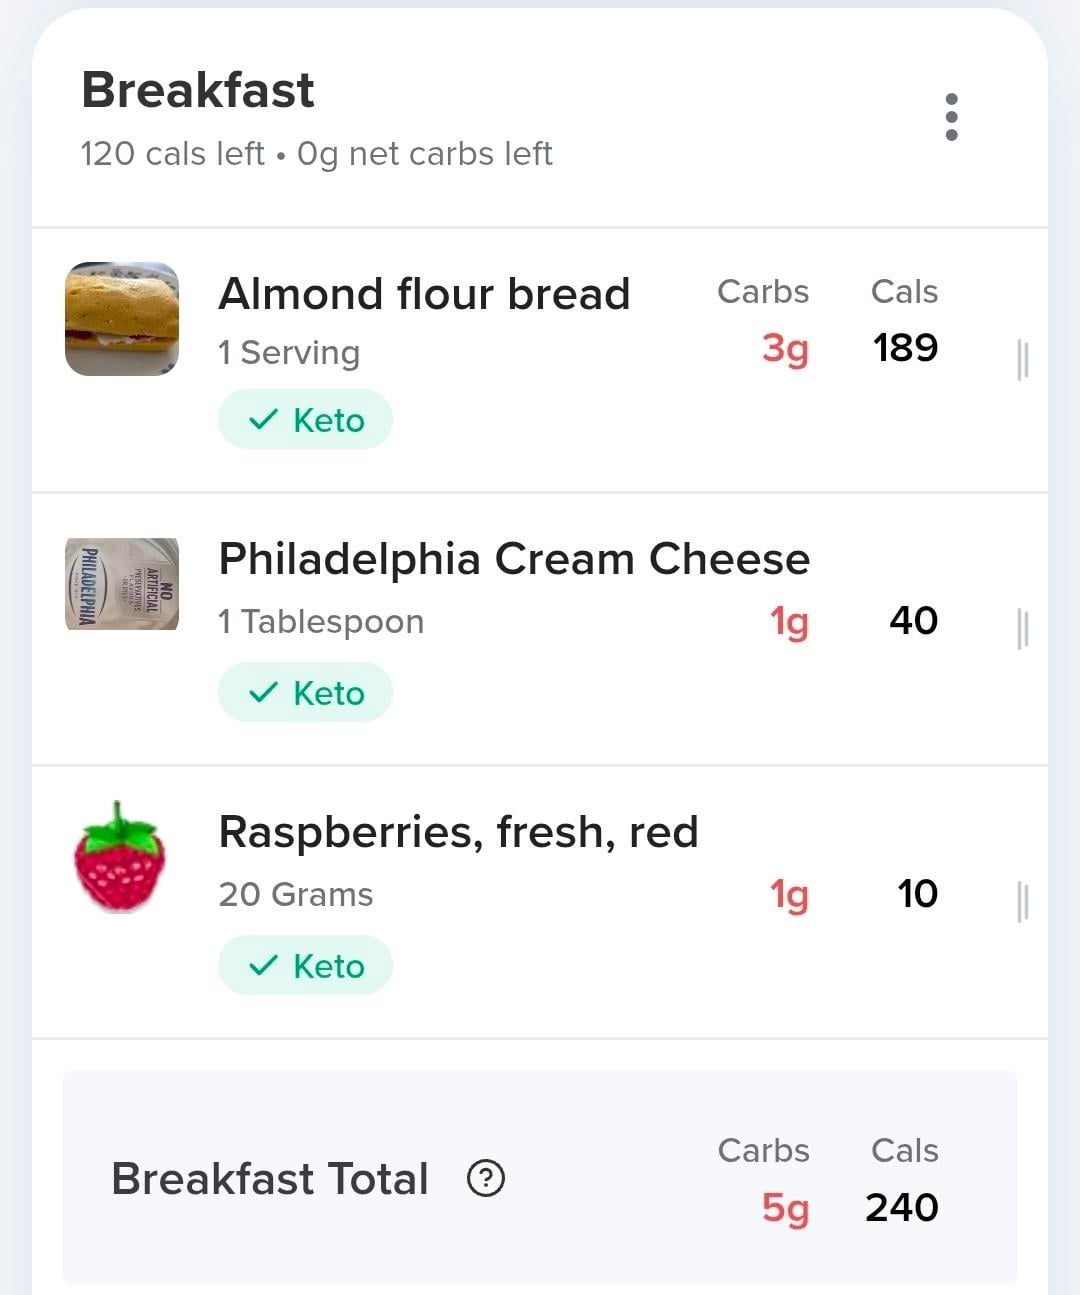Tap the Keto badge under Philadelphia Cream Cheese

point(305,693)
